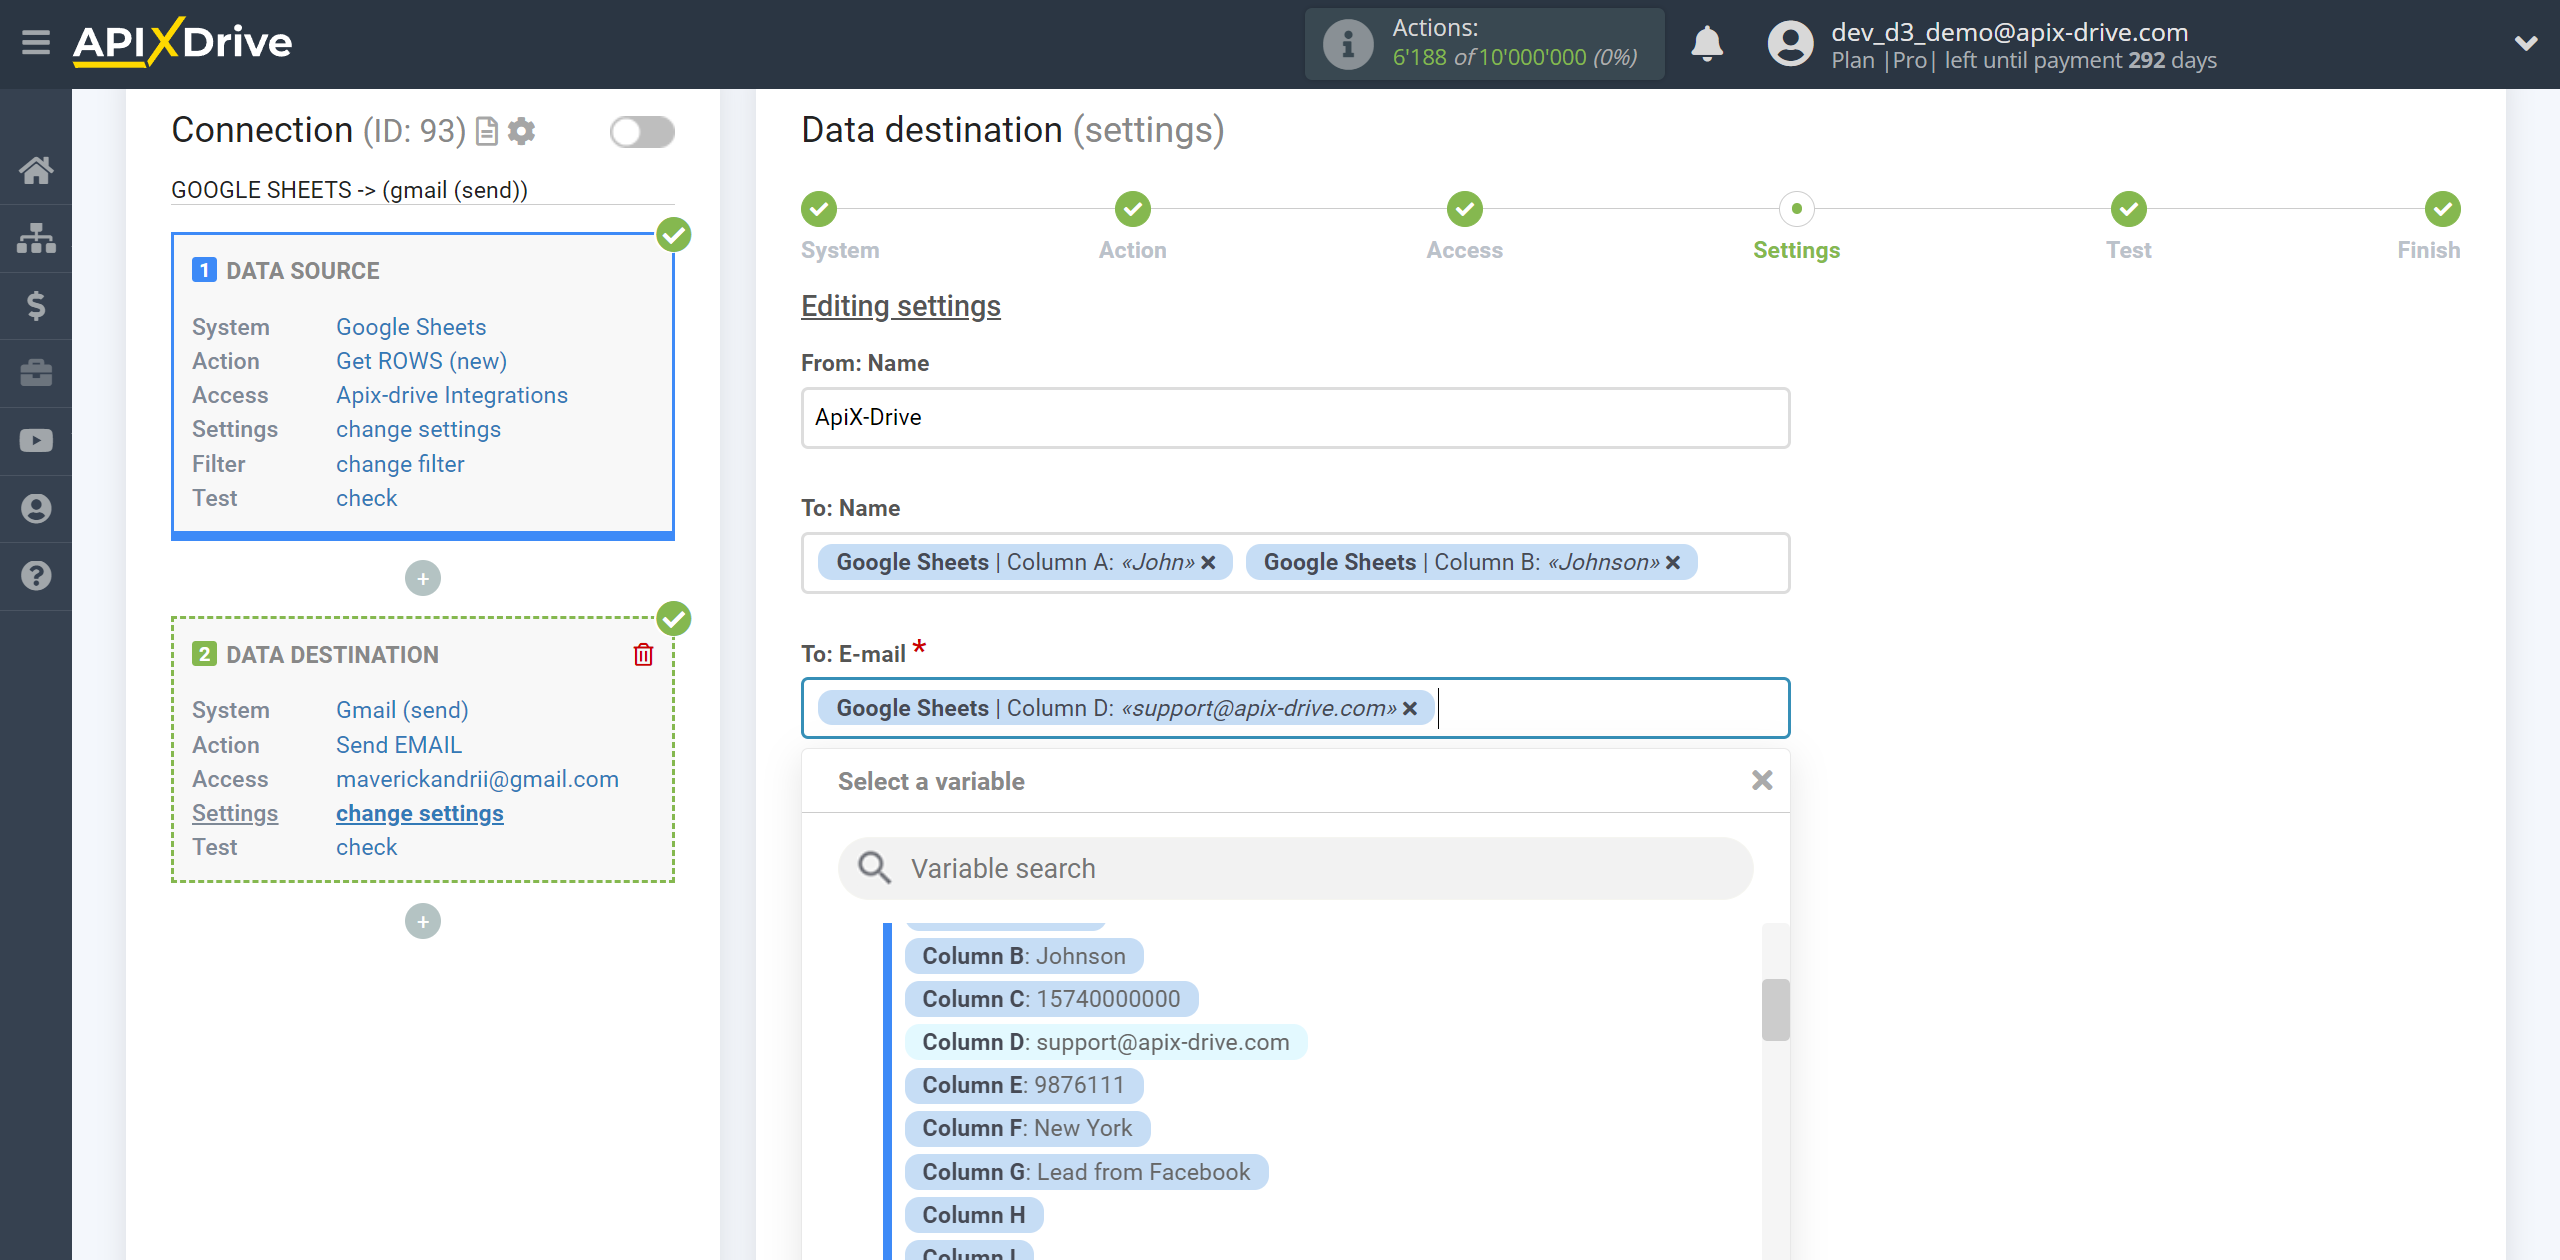Open the Gmail (send) system link
This screenshot has width=2560, height=1260.
402,710
